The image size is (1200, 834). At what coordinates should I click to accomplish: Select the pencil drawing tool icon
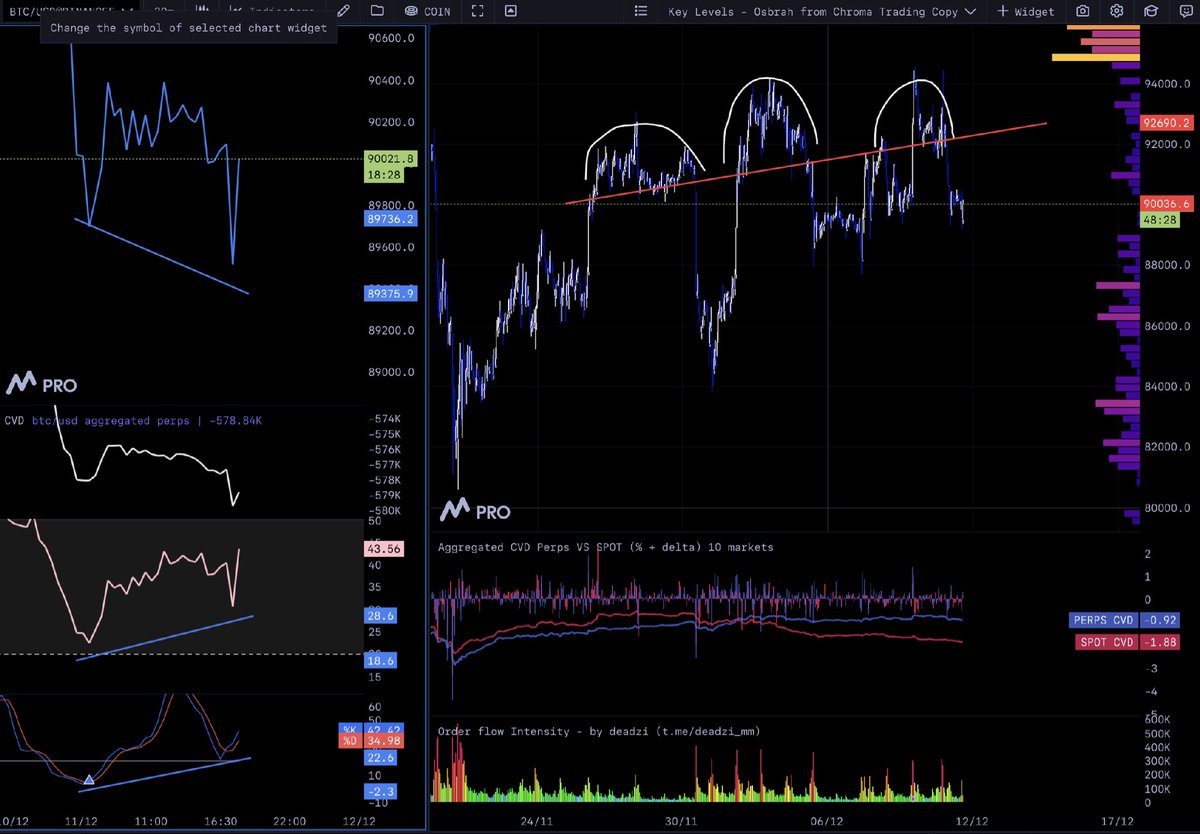pos(343,11)
